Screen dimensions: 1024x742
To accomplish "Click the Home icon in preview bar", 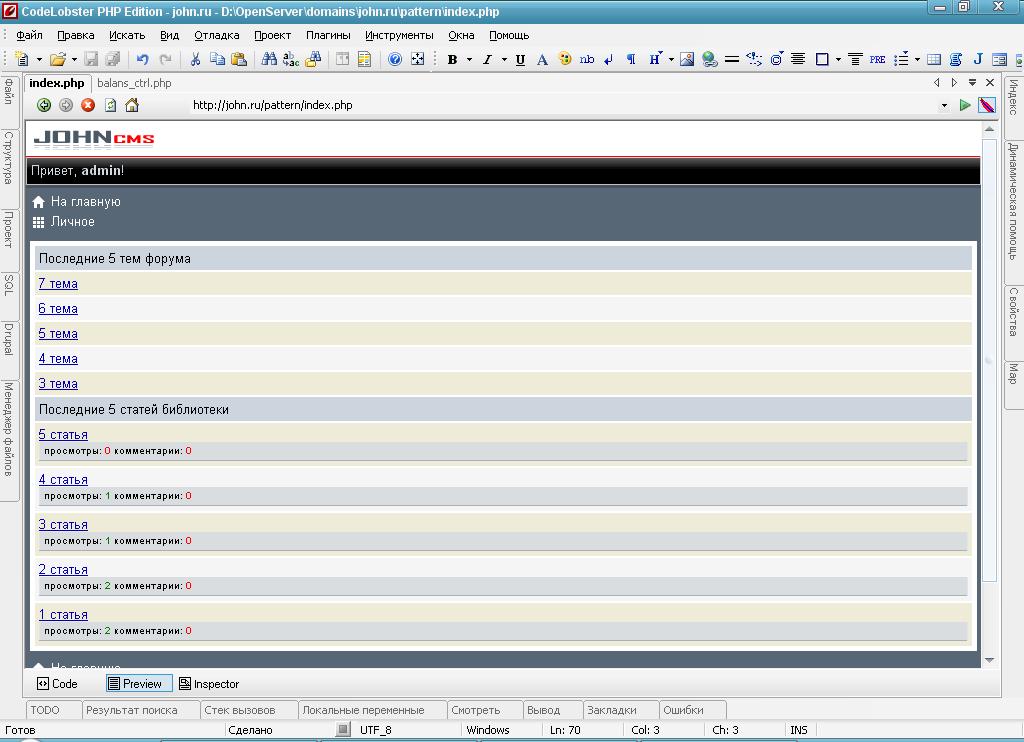I will click(x=132, y=105).
